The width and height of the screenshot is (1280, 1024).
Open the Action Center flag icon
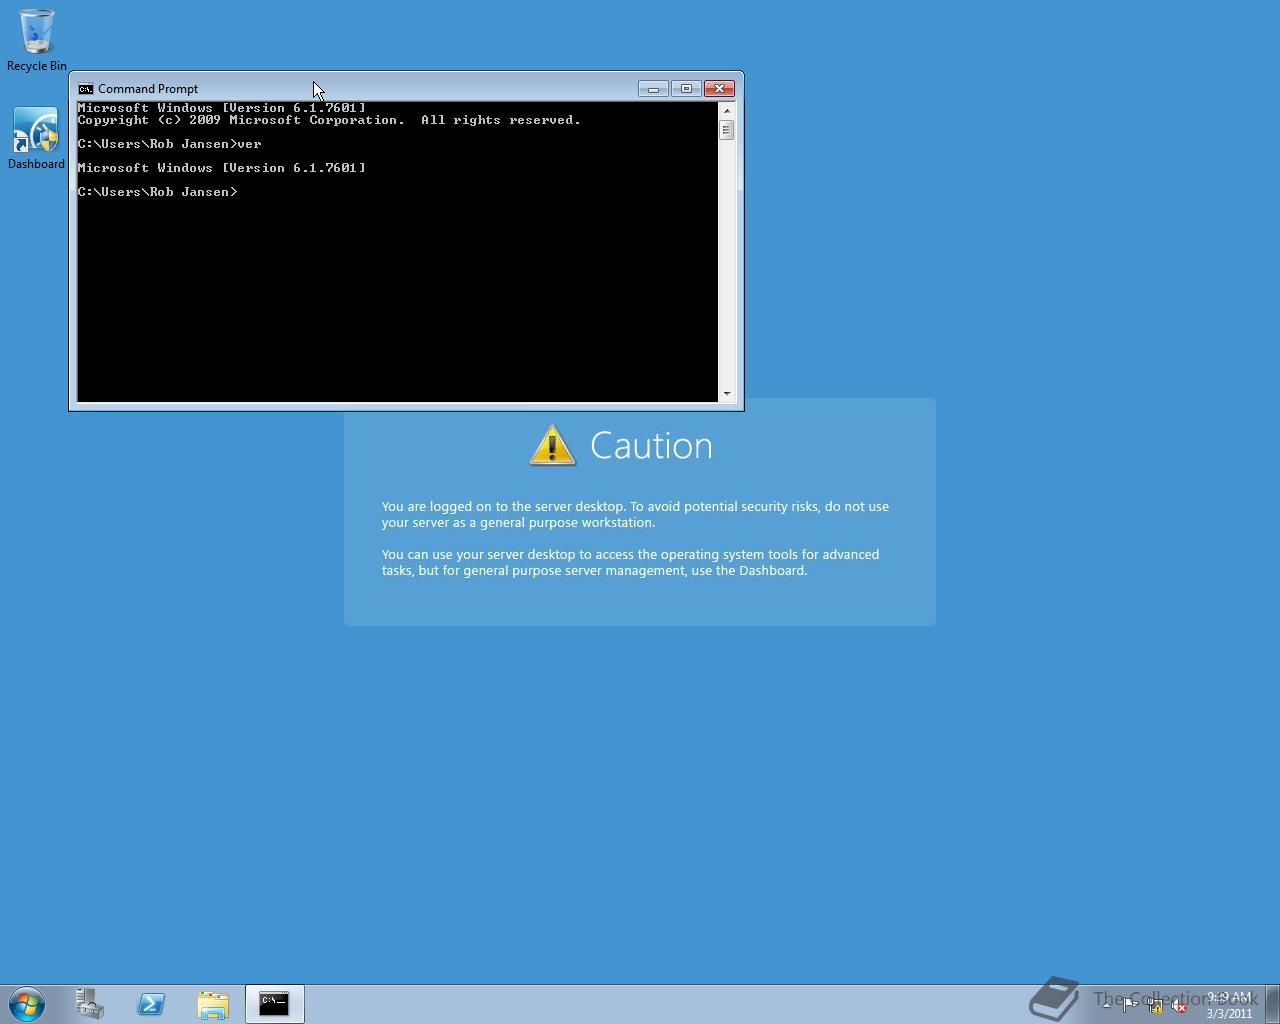pos(1130,1005)
